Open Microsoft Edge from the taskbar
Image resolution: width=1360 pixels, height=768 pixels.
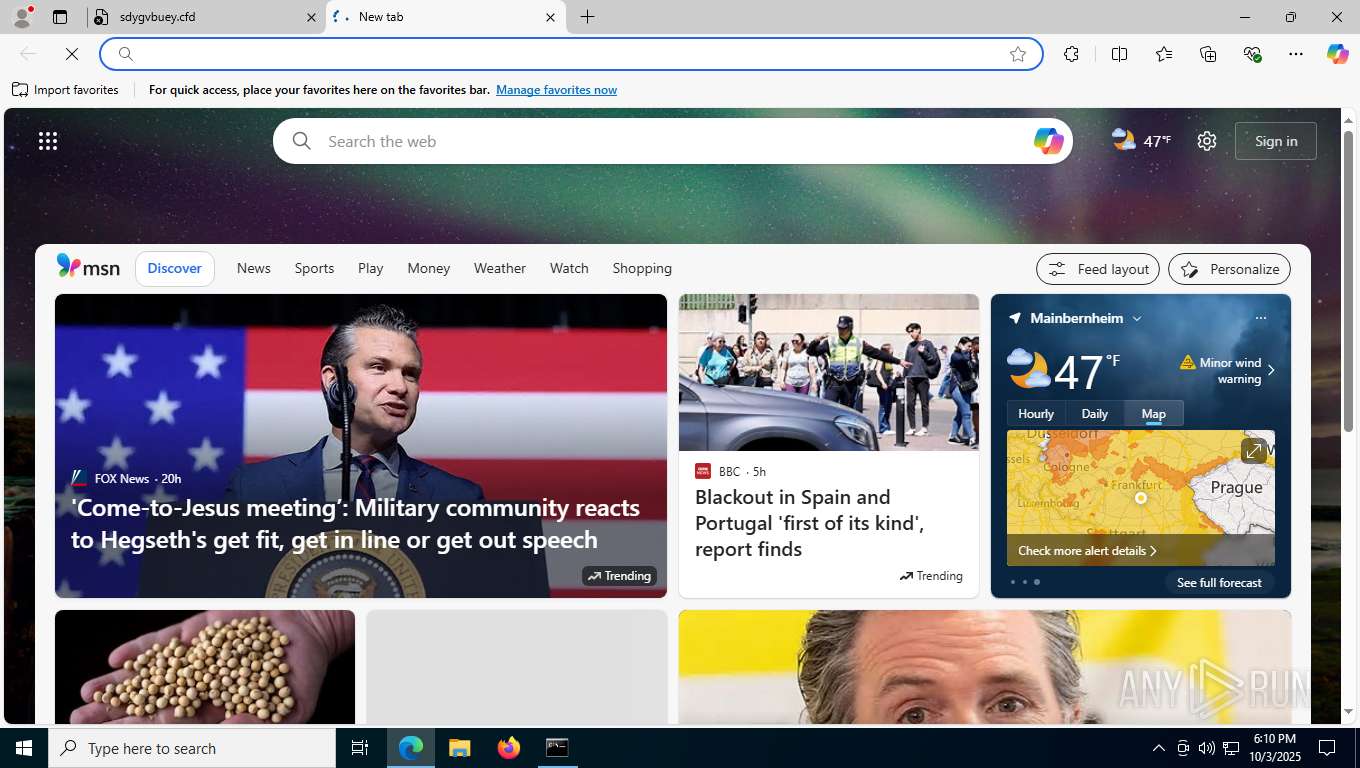411,748
